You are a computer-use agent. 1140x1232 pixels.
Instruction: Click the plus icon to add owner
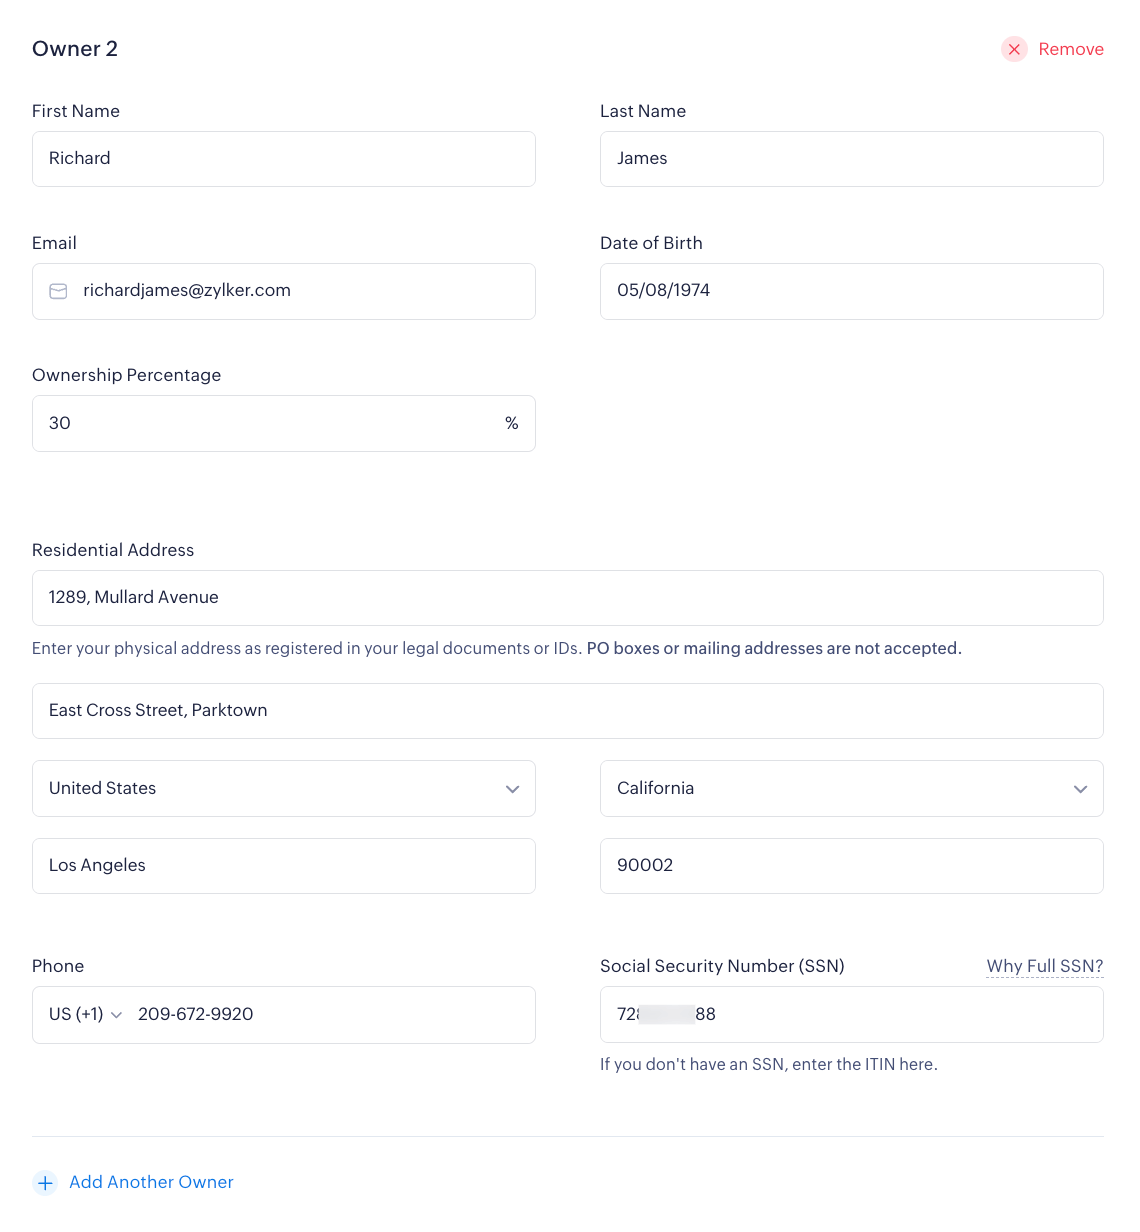45,1183
